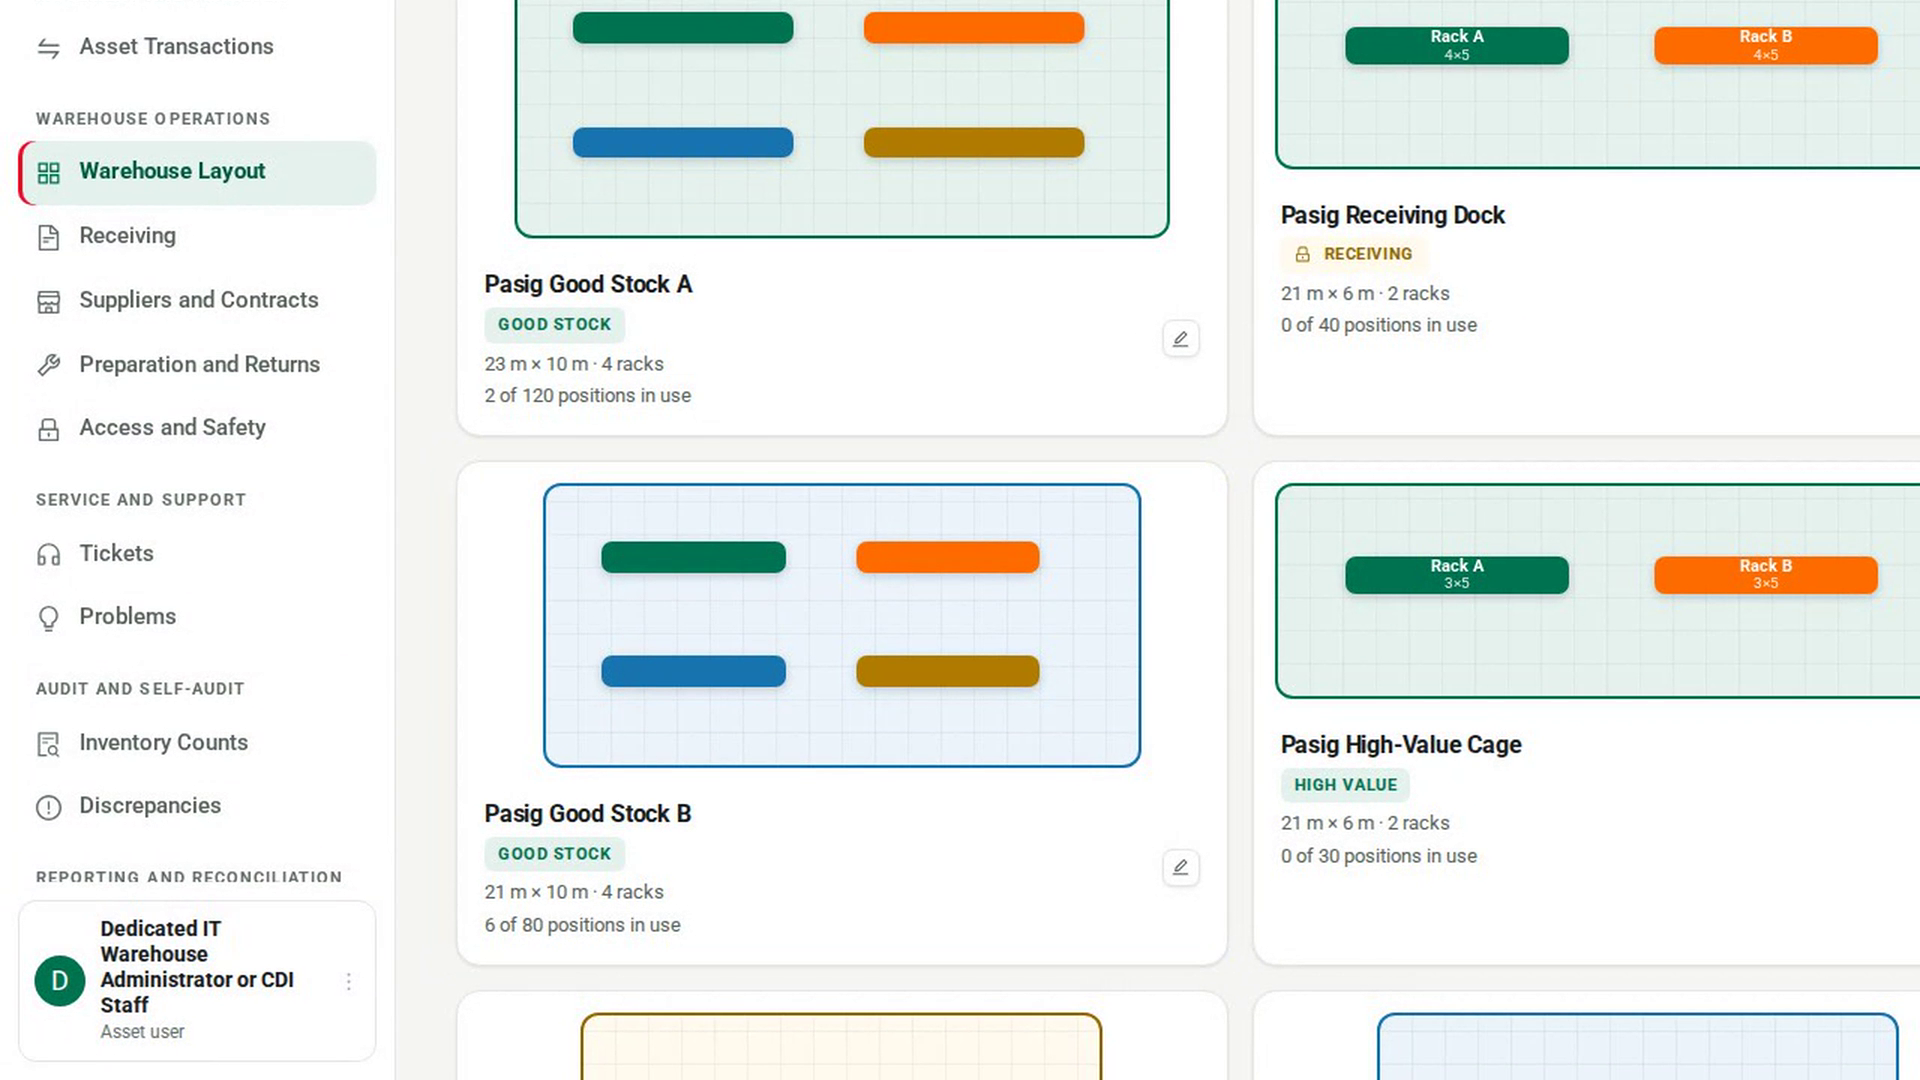Image resolution: width=1920 pixels, height=1080 pixels.
Task: Click '0 of 40 positions in use' text
Action: coord(1379,326)
